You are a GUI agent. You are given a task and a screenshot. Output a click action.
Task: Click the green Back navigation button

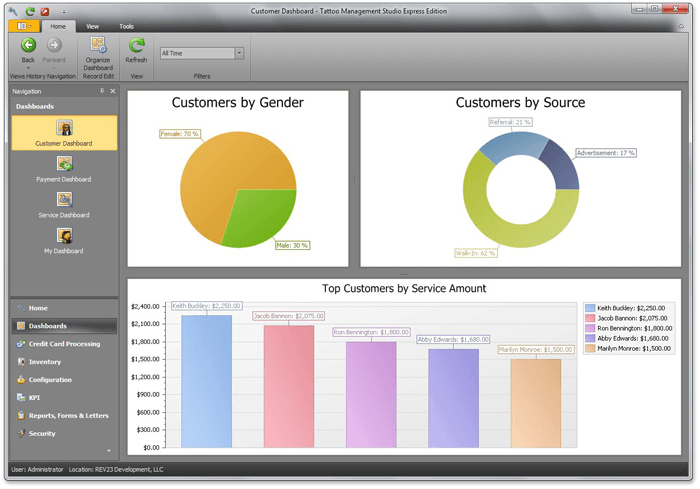28,45
